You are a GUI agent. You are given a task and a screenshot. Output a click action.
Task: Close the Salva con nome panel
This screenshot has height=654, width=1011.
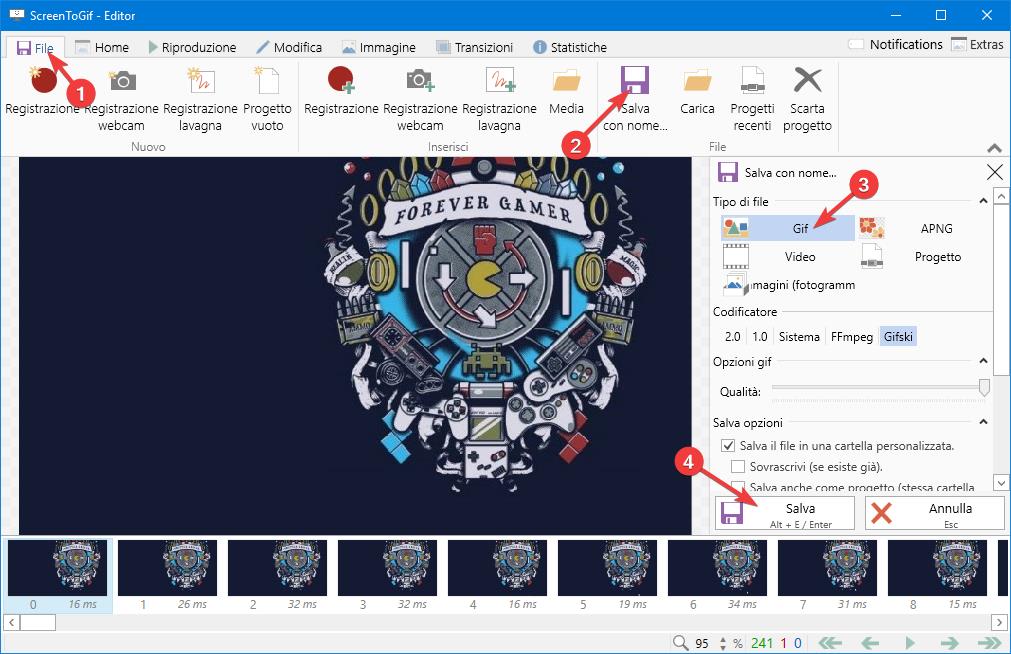(995, 172)
